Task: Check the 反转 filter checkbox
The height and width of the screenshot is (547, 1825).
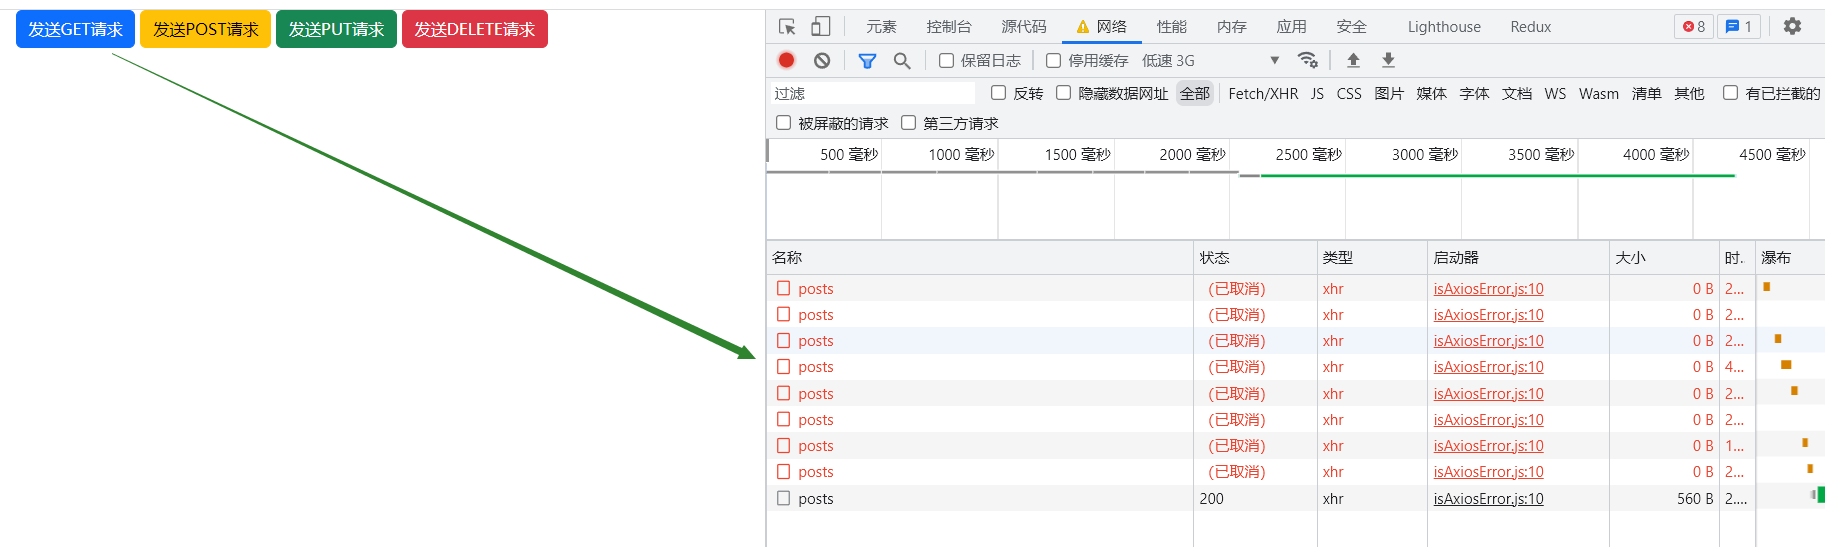Action: tap(998, 93)
